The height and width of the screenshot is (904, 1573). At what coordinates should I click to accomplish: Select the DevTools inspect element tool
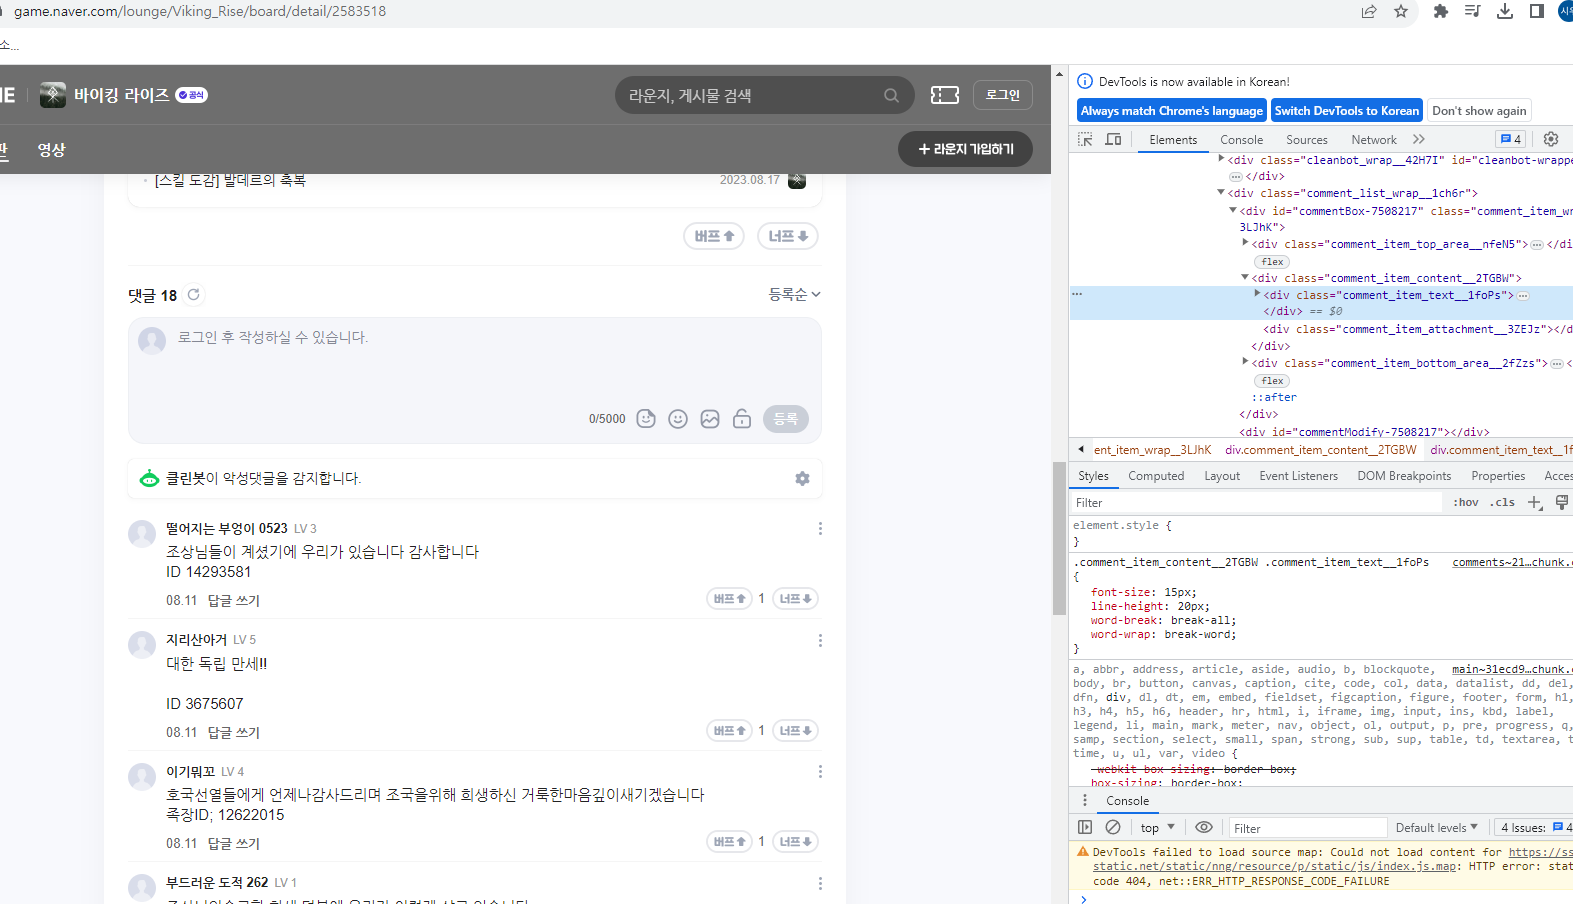[1085, 140]
